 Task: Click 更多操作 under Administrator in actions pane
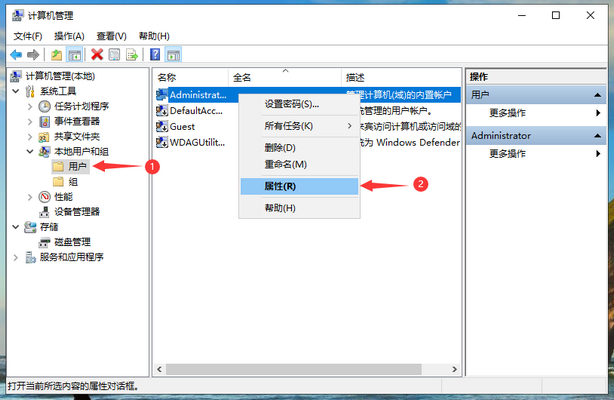click(x=507, y=153)
